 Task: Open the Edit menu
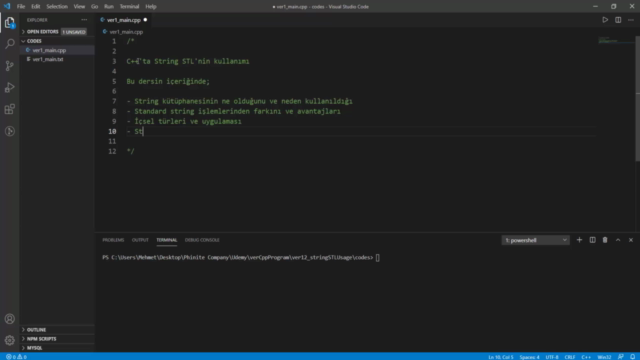[x=36, y=7]
